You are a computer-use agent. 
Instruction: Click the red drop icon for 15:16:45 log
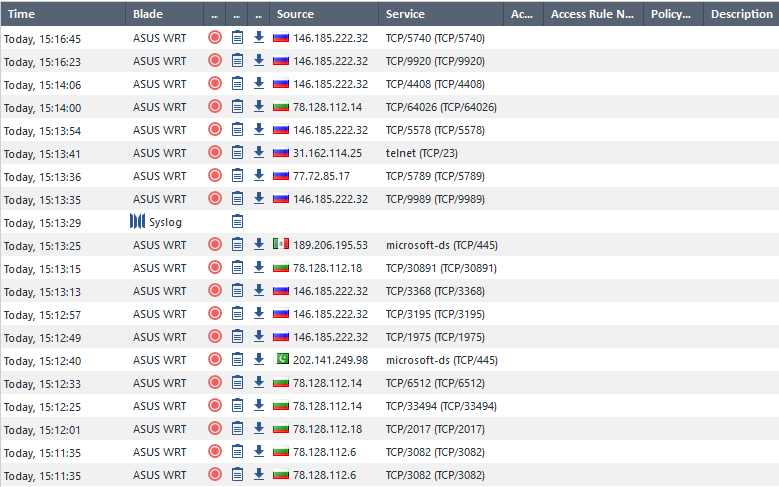click(x=215, y=37)
